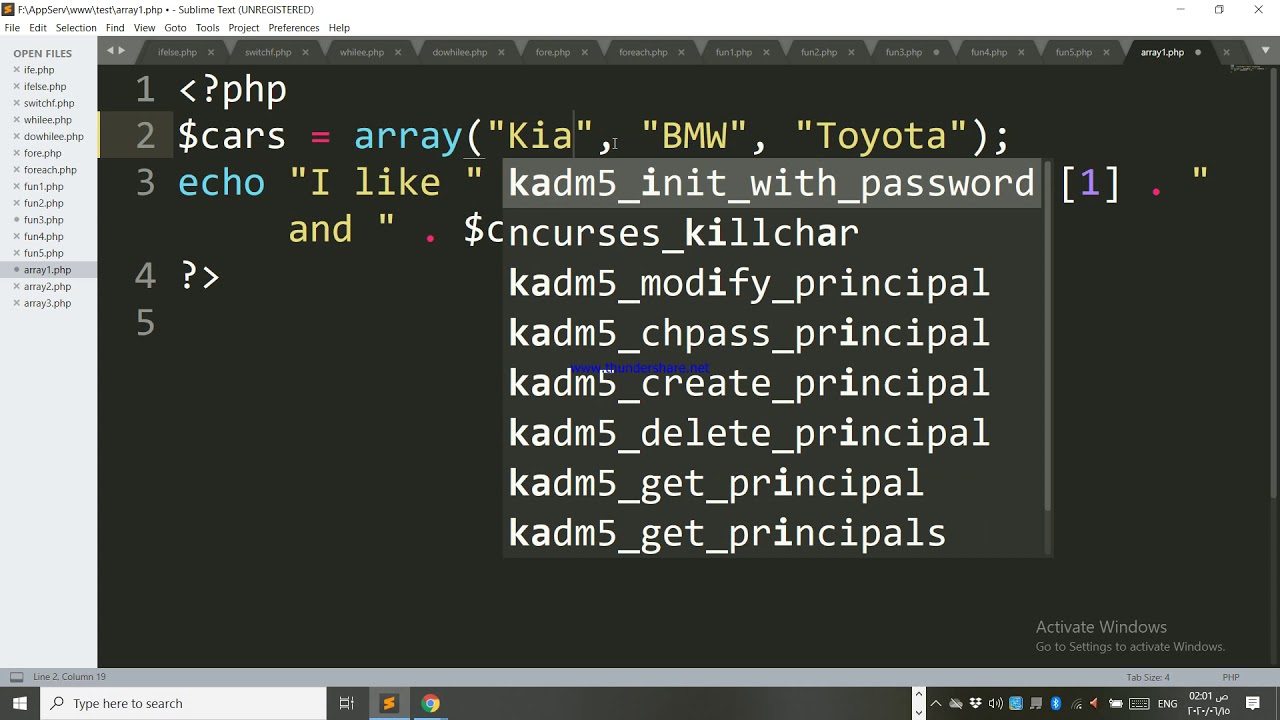Show hidden tray icons chevron
Viewport: 1280px width, 720px height.
(935, 703)
